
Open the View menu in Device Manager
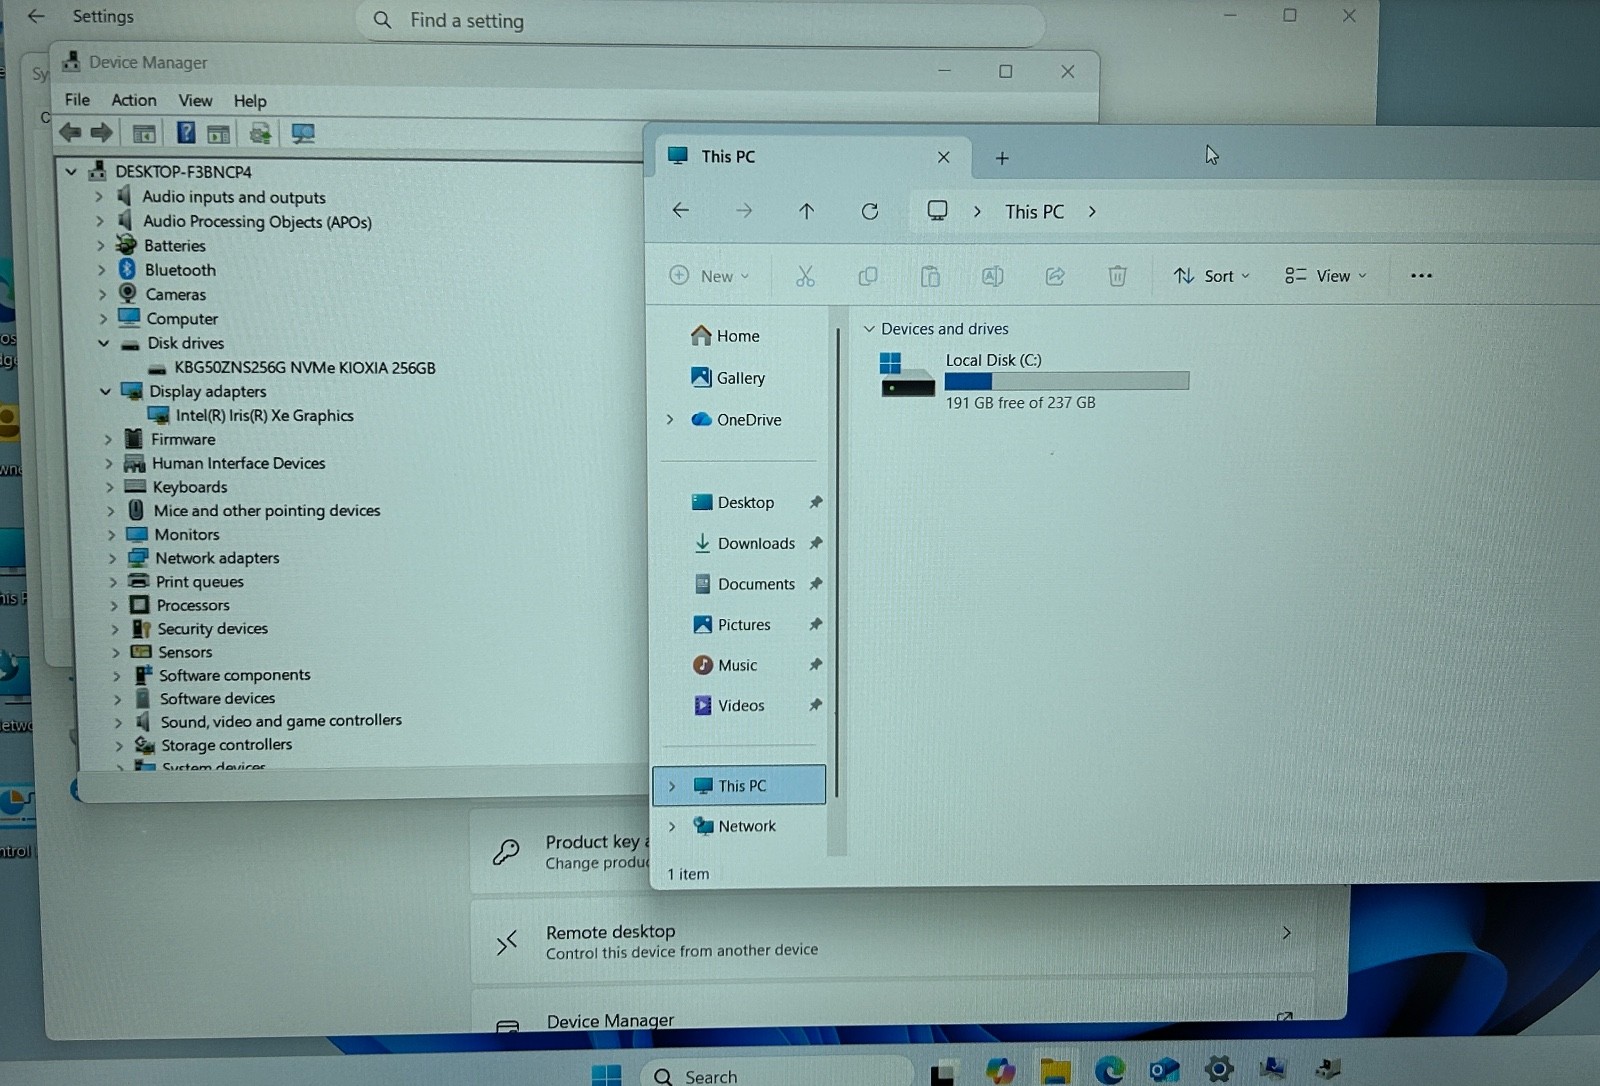coord(195,100)
